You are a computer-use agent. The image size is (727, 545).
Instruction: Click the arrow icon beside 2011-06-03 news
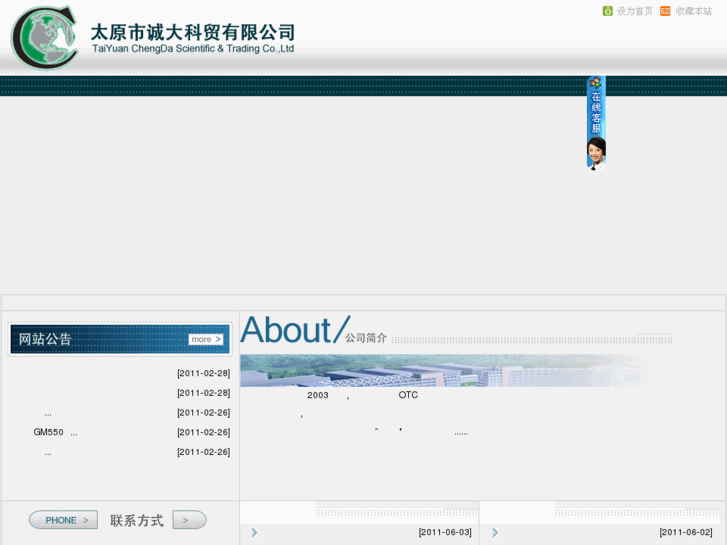click(x=254, y=532)
